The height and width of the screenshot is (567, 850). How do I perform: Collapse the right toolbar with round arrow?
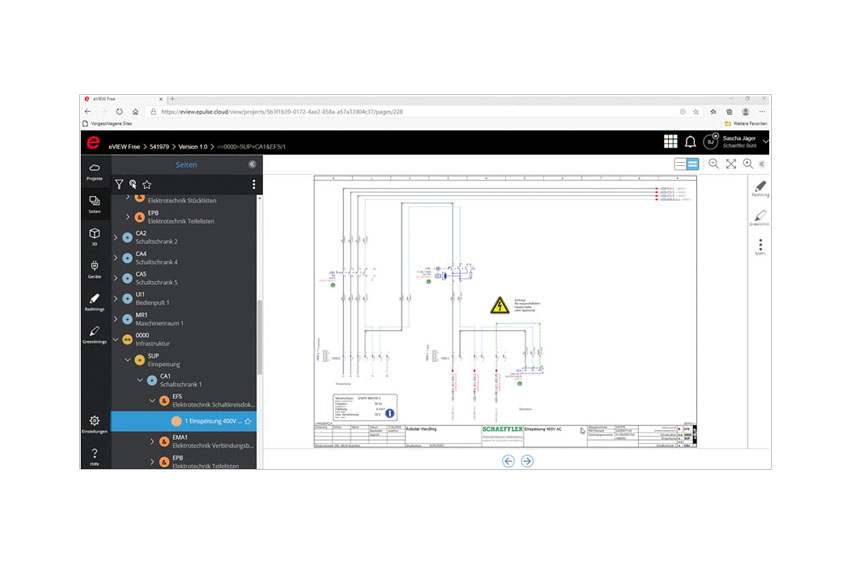tap(762, 164)
